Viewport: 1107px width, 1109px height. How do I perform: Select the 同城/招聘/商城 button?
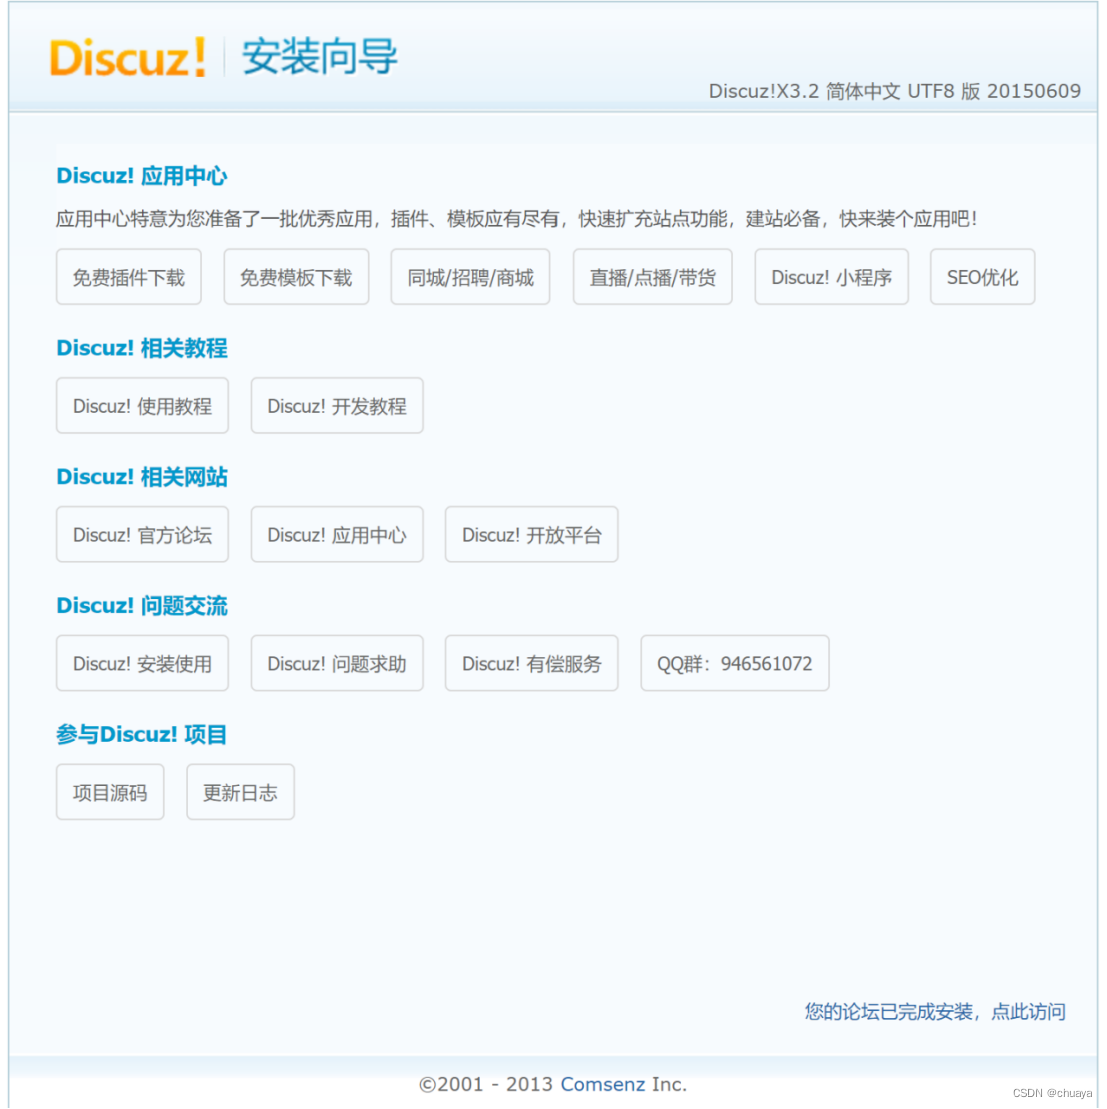pos(470,277)
